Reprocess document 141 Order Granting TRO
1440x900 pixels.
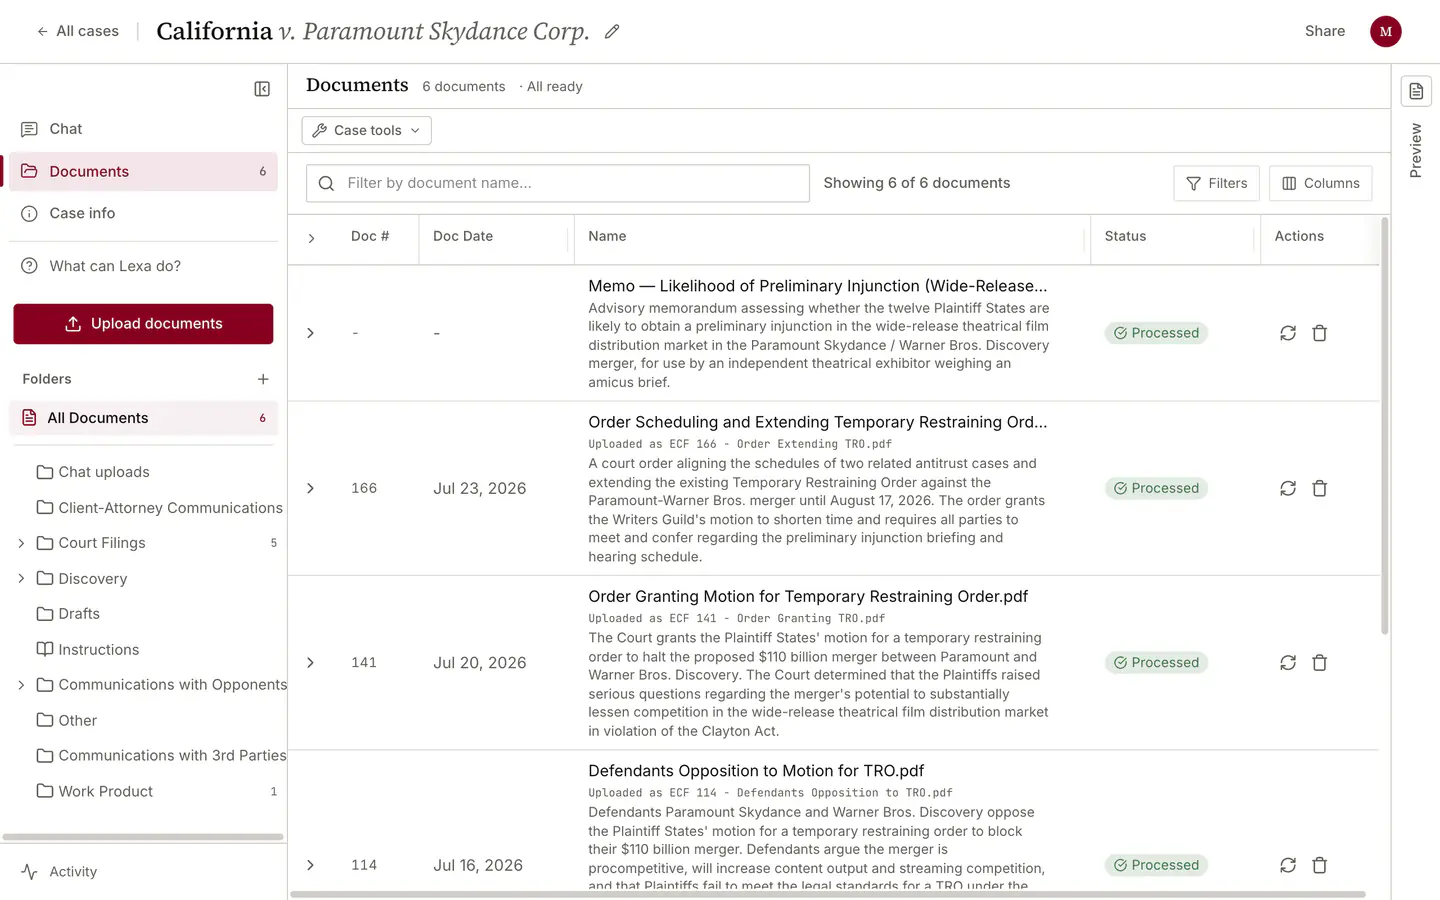(1288, 663)
